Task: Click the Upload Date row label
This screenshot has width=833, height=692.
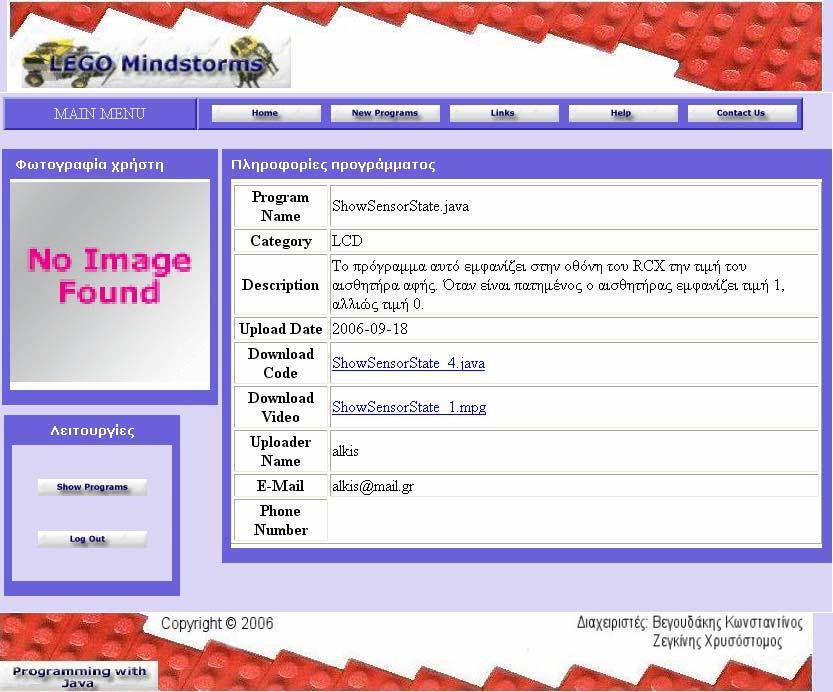Action: 280,329
